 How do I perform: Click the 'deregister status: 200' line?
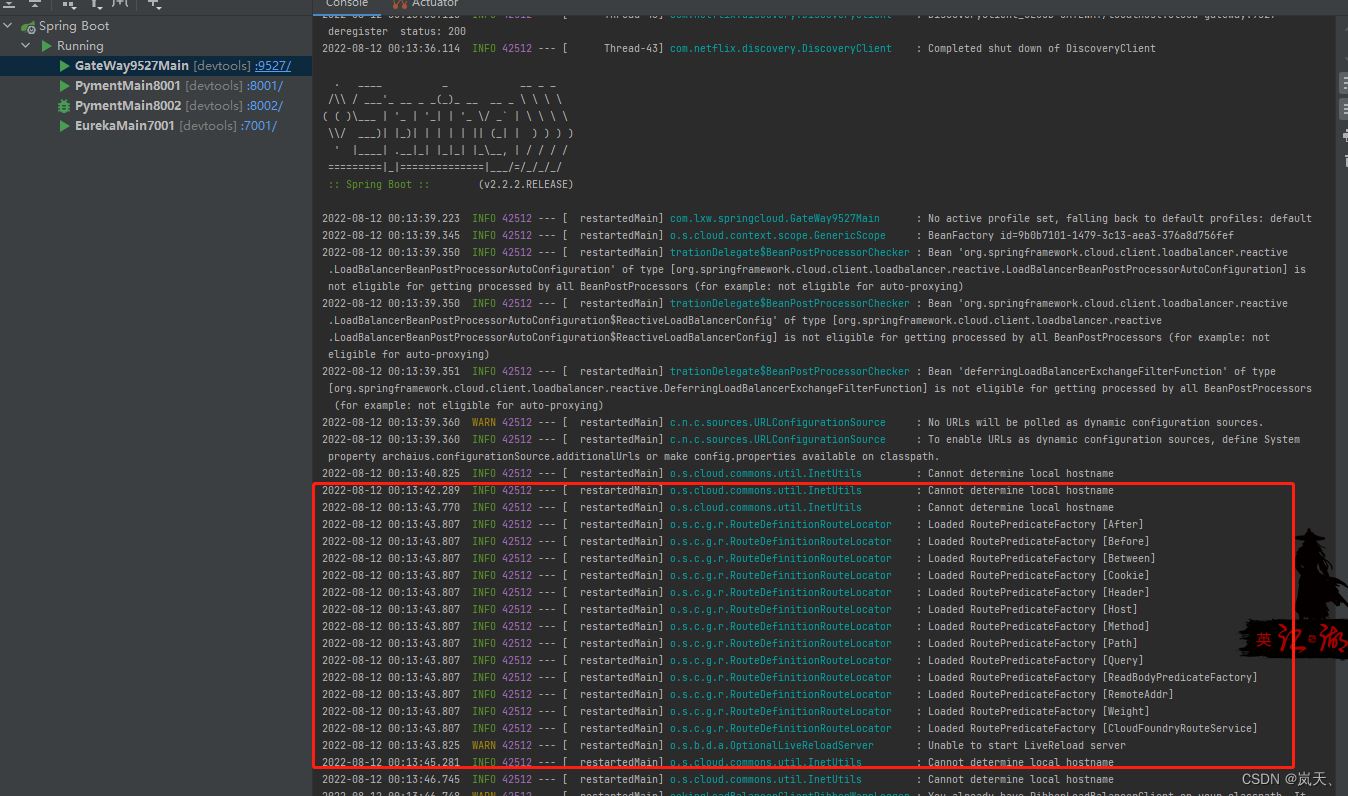[x=397, y=31]
